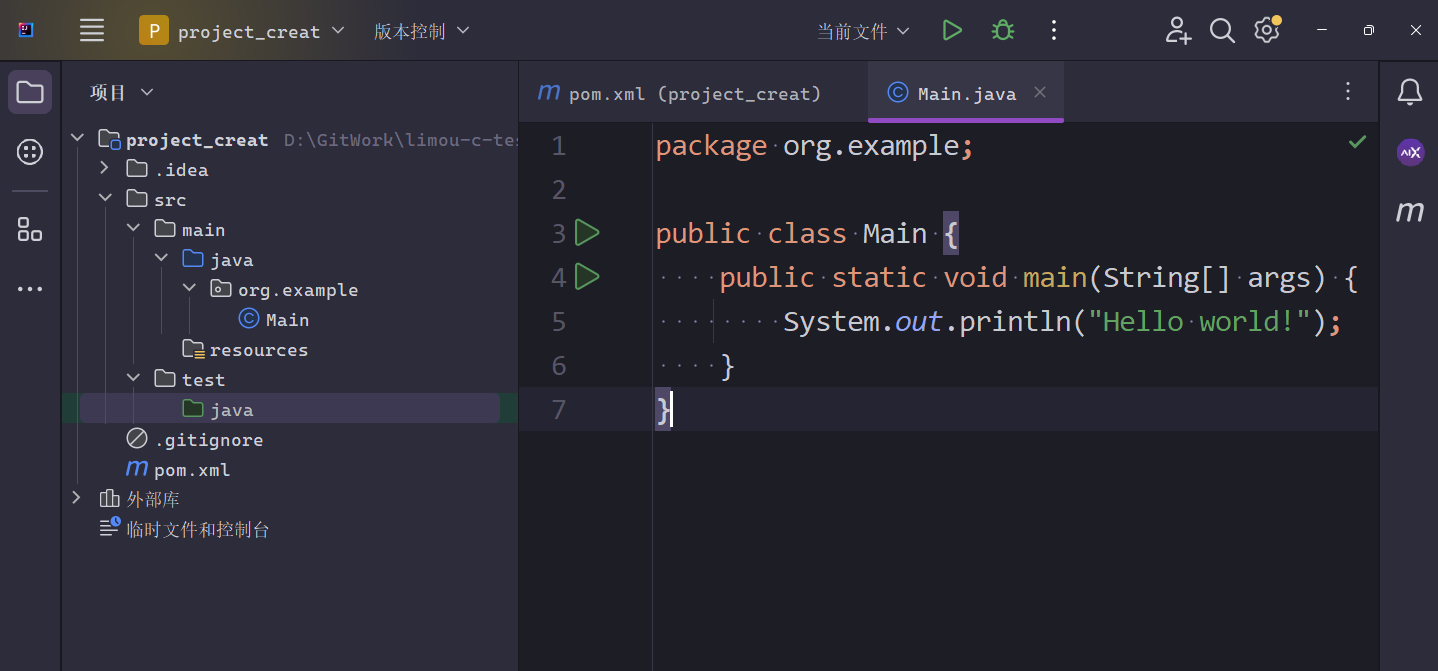Open the Structure tool window icon
Viewport: 1438px width, 671px height.
30,229
